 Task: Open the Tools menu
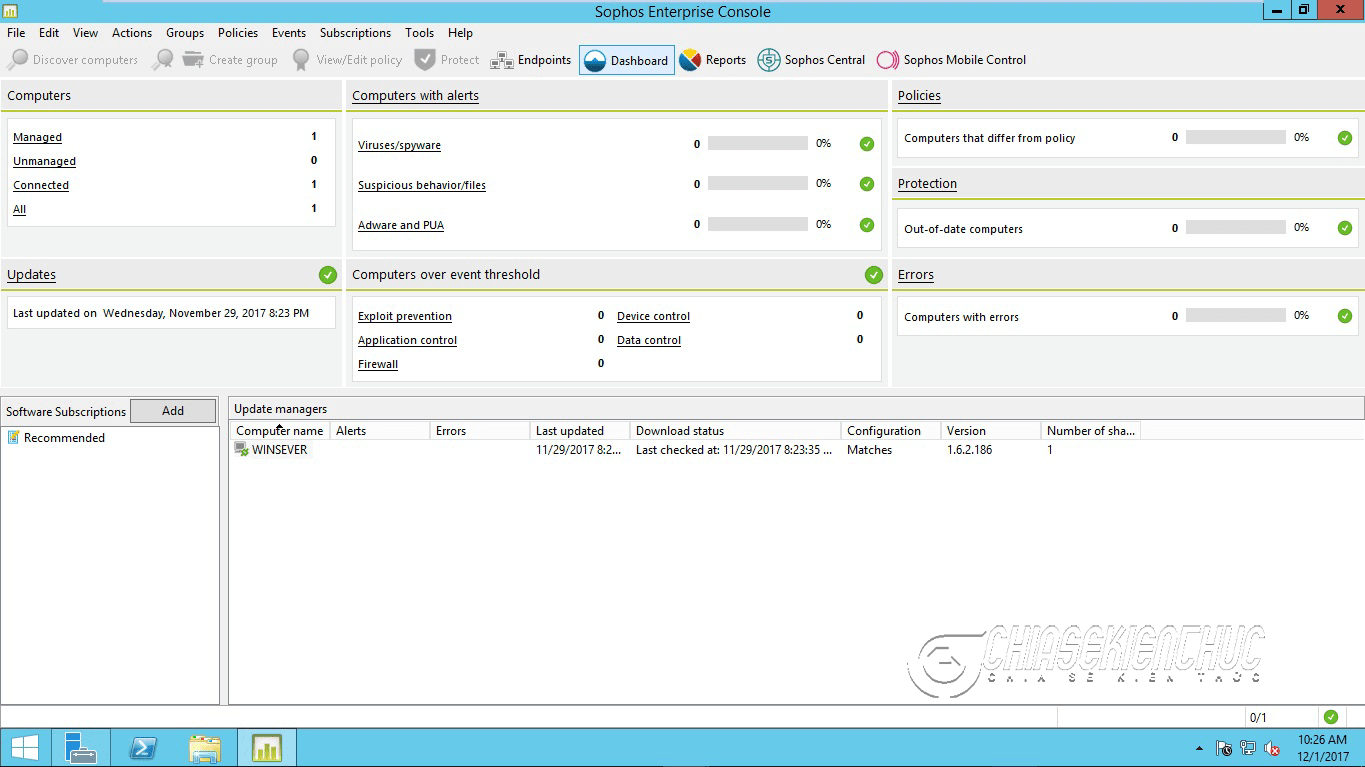(x=420, y=33)
